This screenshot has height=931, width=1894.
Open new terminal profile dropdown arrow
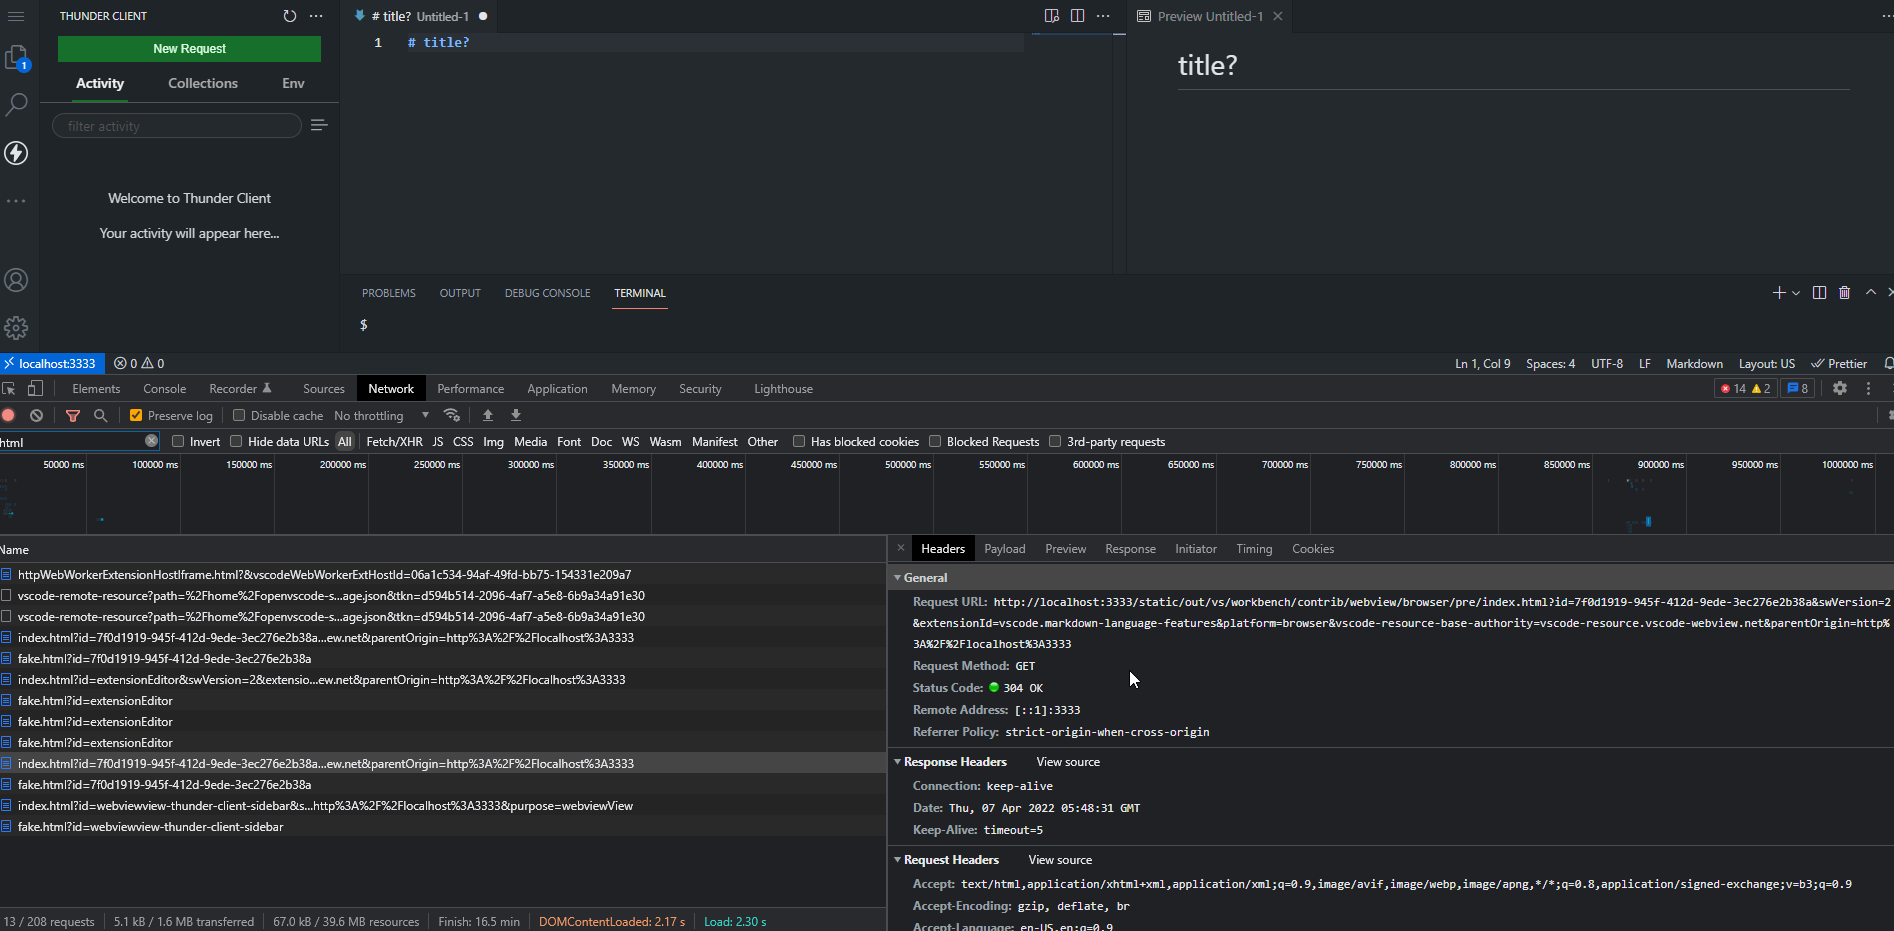[x=1796, y=293]
